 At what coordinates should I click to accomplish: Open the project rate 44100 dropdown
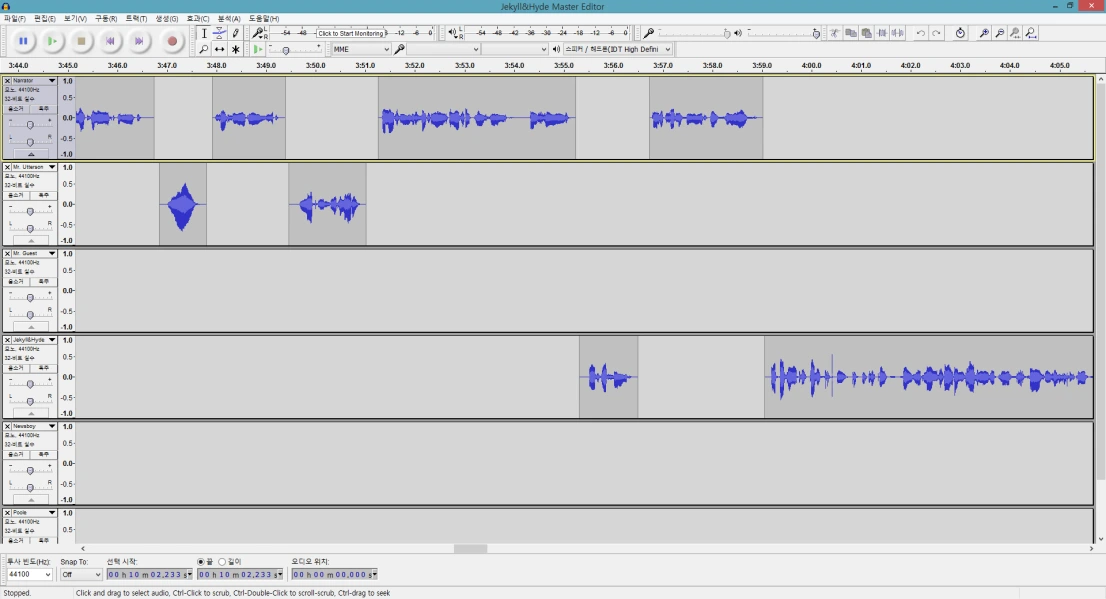(x=29, y=574)
